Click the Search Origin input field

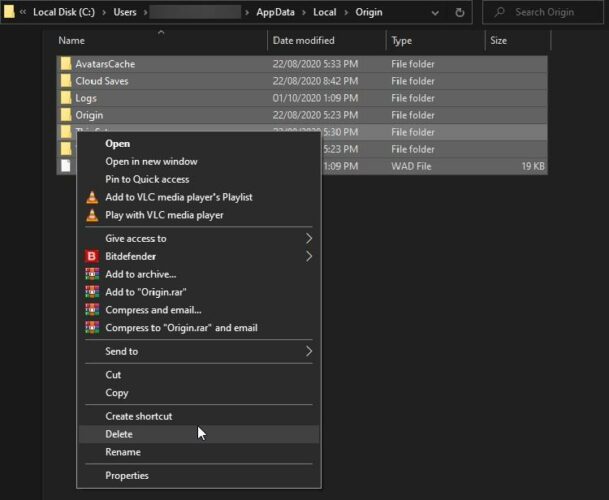click(x=543, y=12)
